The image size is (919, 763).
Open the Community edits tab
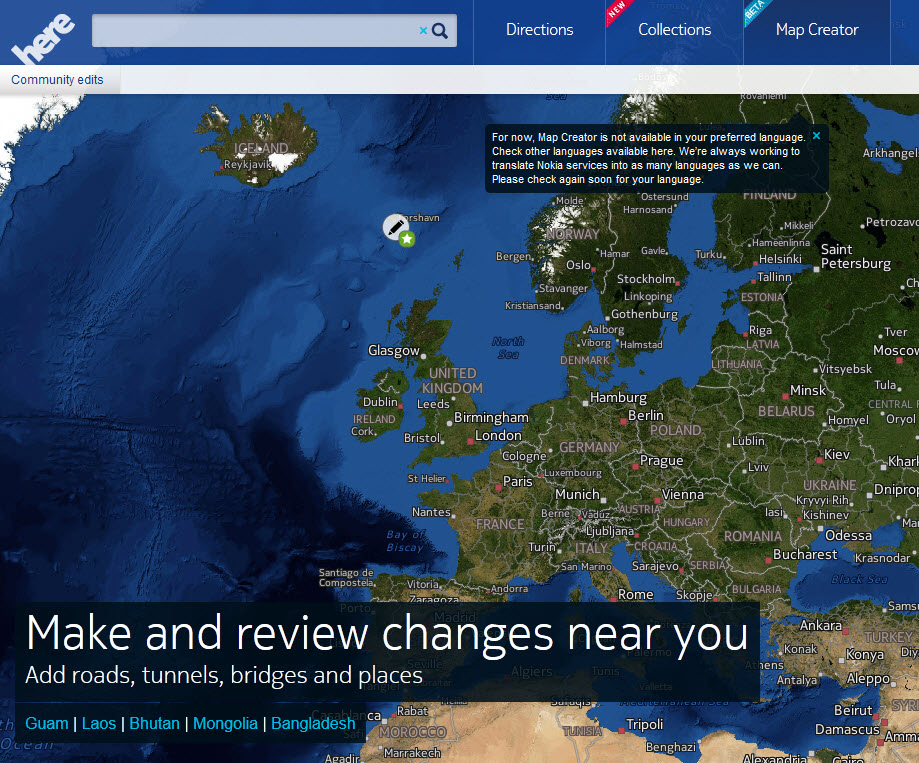(x=58, y=79)
